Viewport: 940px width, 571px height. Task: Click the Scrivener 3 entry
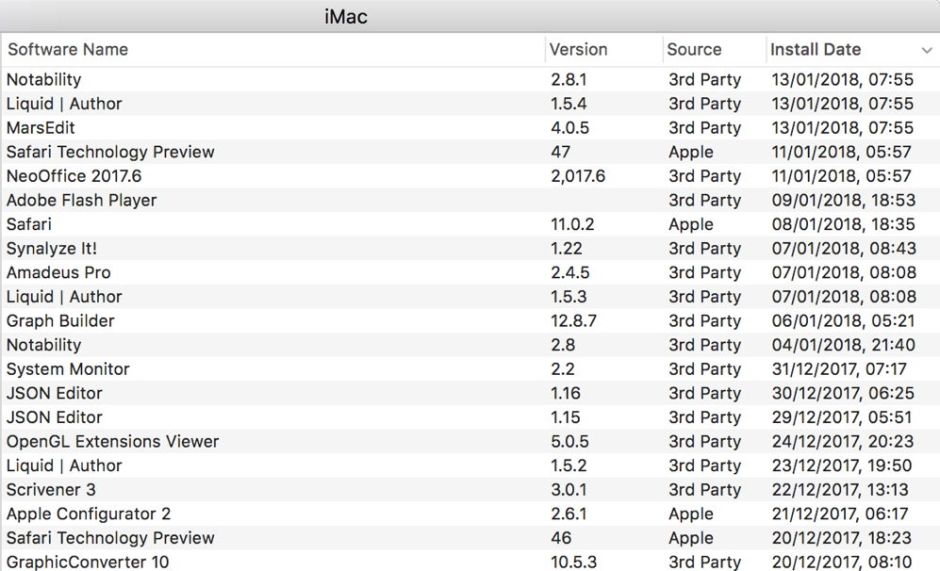[x=51, y=490]
